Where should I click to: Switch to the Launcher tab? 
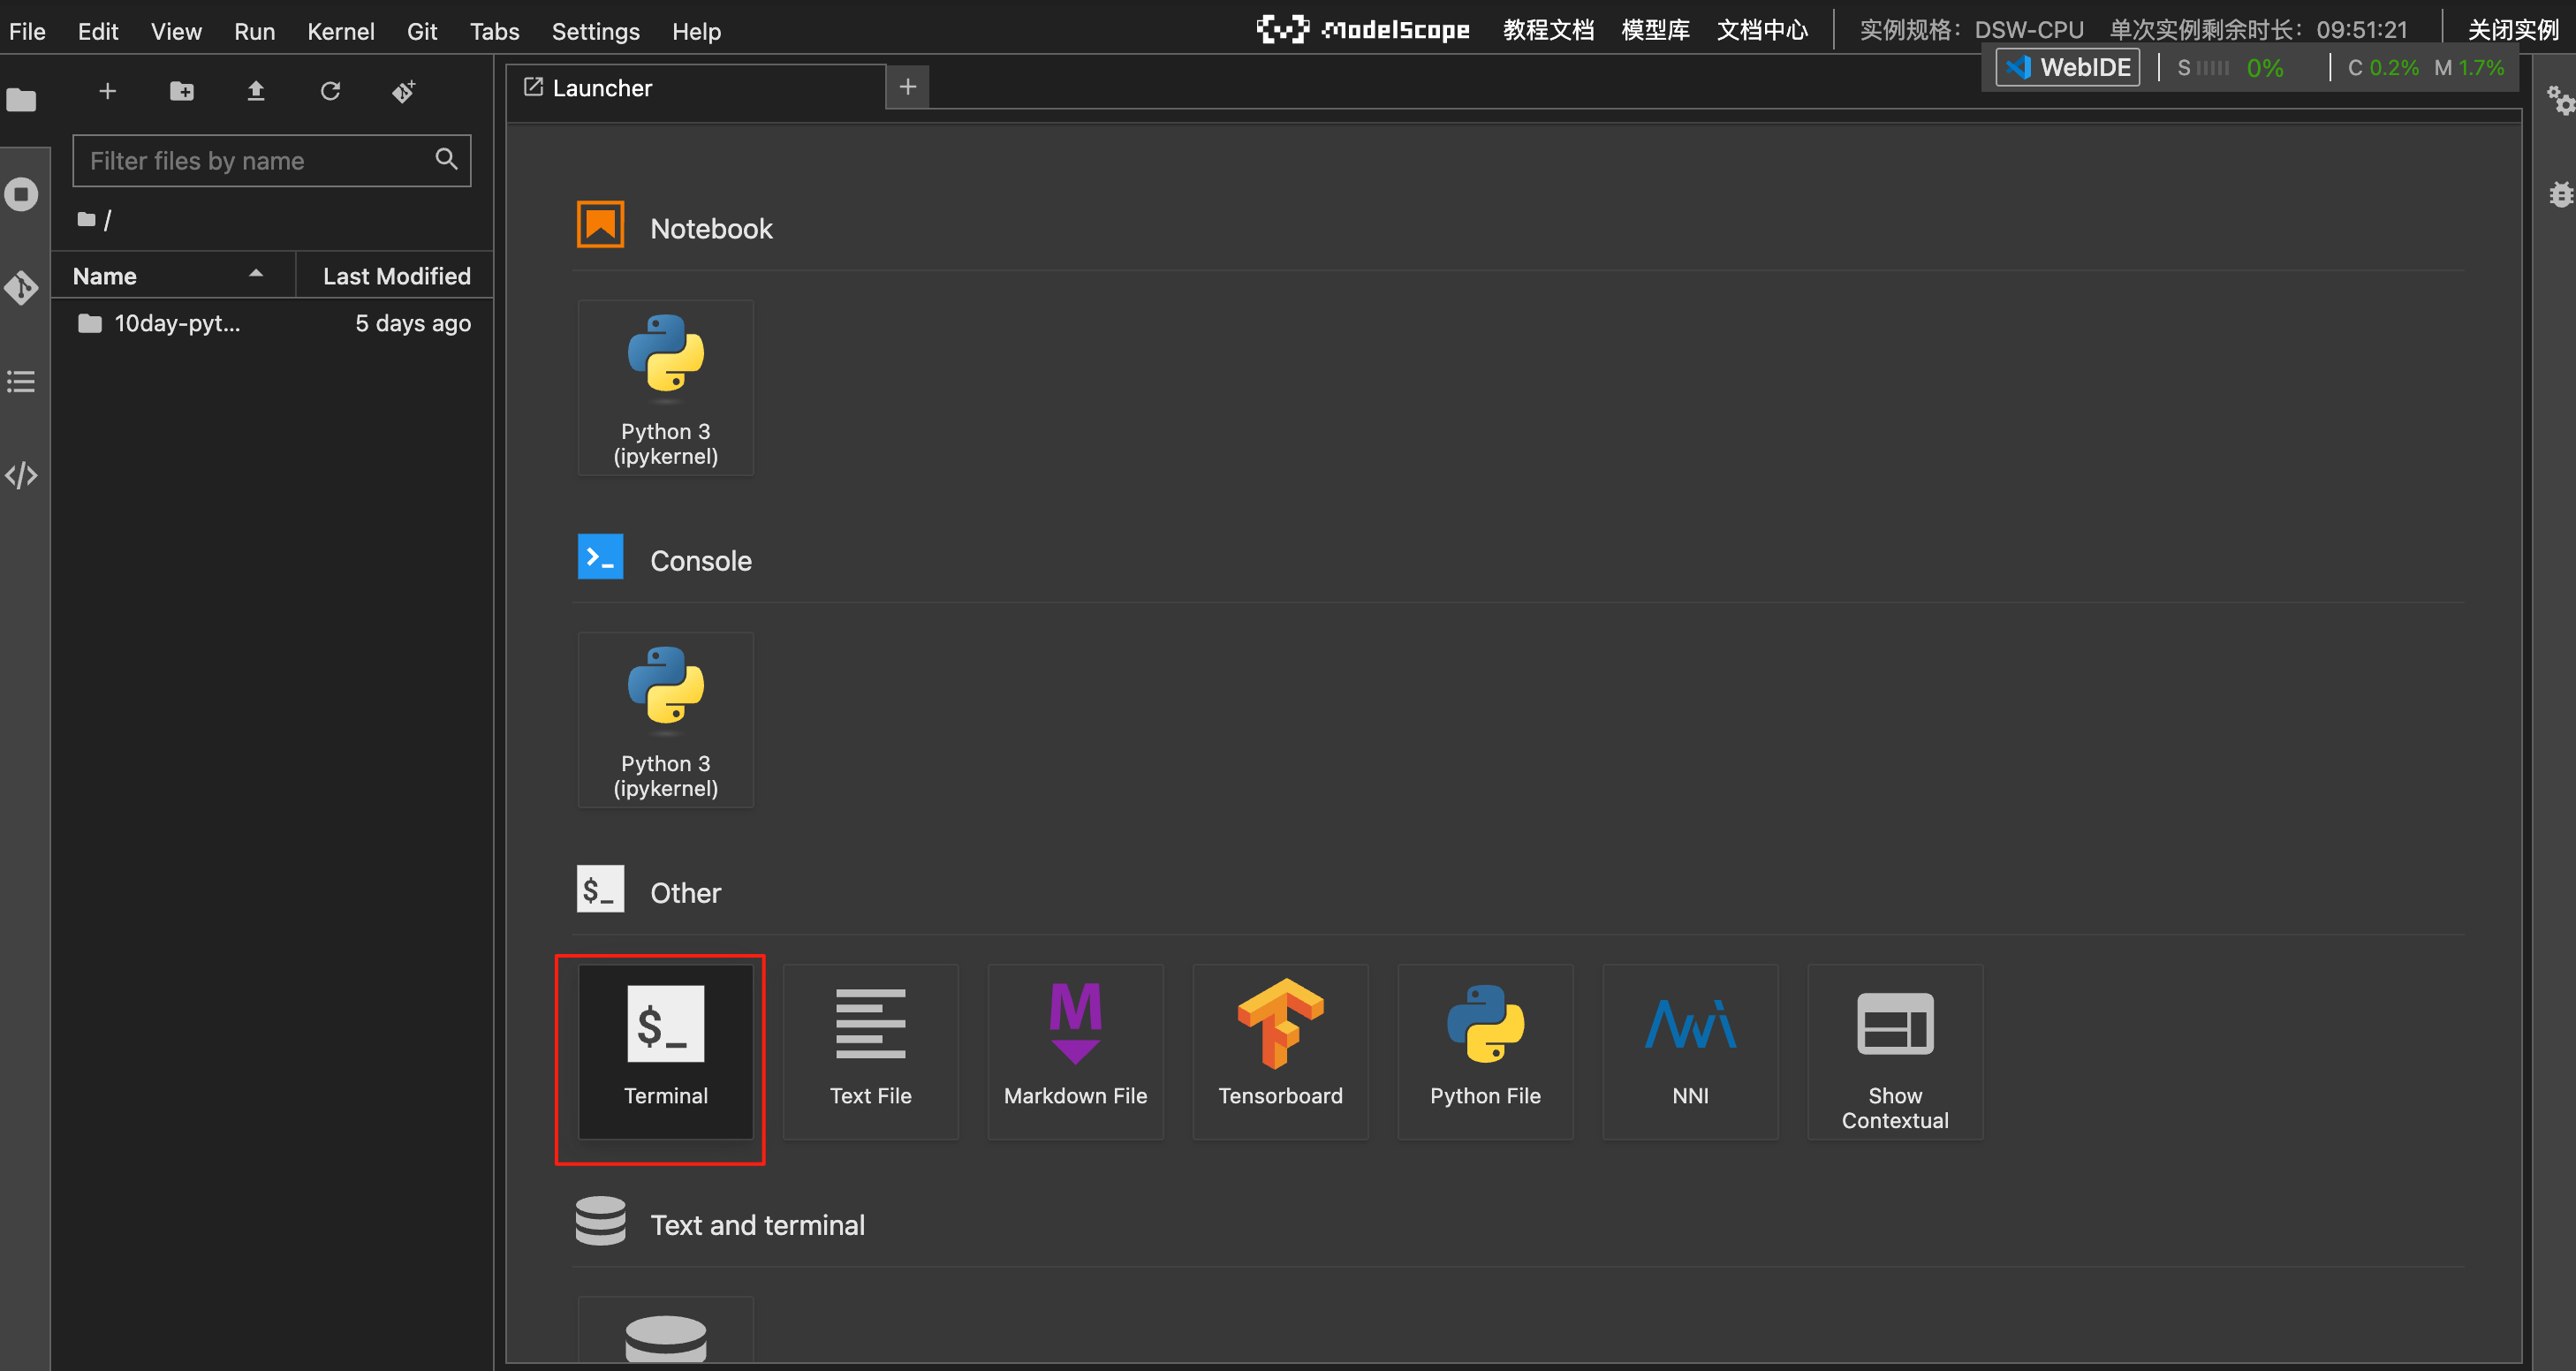602,88
